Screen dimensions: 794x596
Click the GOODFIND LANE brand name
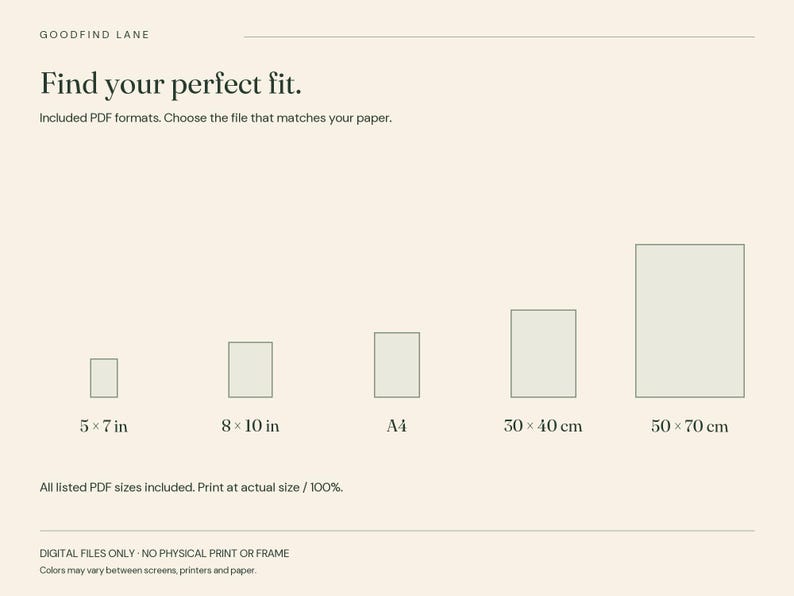tap(95, 35)
